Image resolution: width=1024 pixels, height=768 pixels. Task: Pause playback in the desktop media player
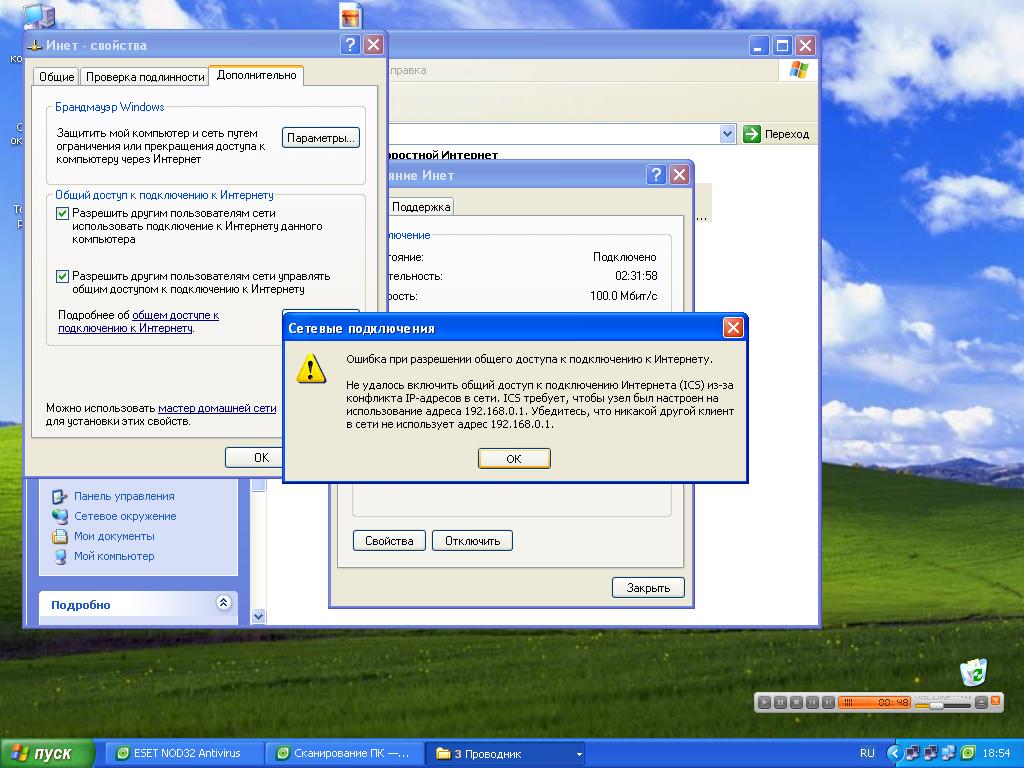[x=780, y=703]
